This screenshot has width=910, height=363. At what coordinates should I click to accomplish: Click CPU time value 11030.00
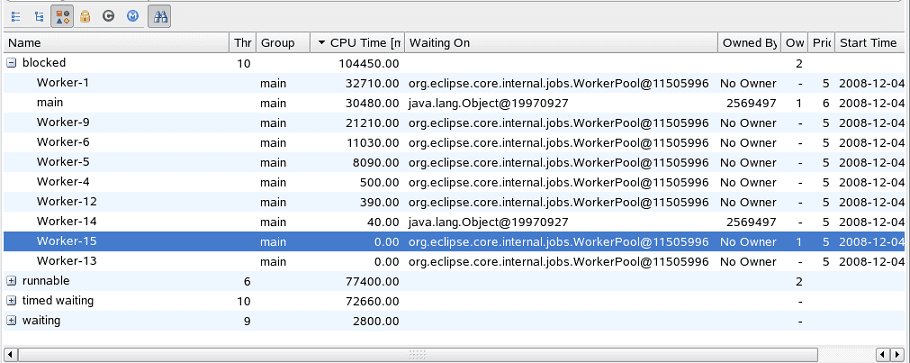pos(372,142)
